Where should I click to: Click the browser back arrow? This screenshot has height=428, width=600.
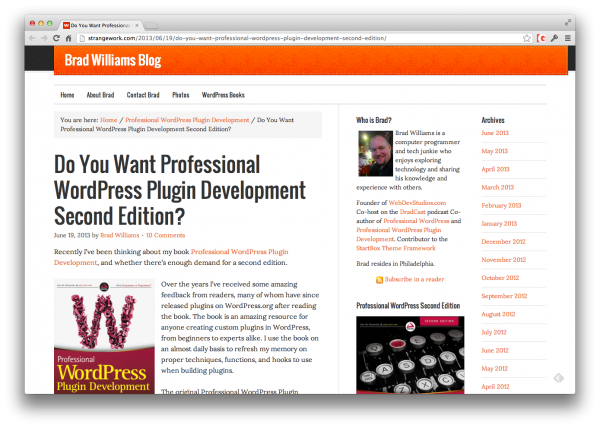tap(32, 38)
